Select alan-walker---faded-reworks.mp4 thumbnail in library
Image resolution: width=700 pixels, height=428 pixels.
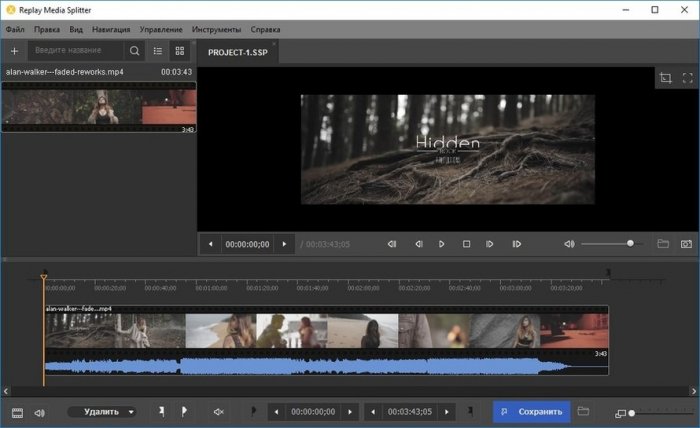pyautogui.click(x=99, y=107)
